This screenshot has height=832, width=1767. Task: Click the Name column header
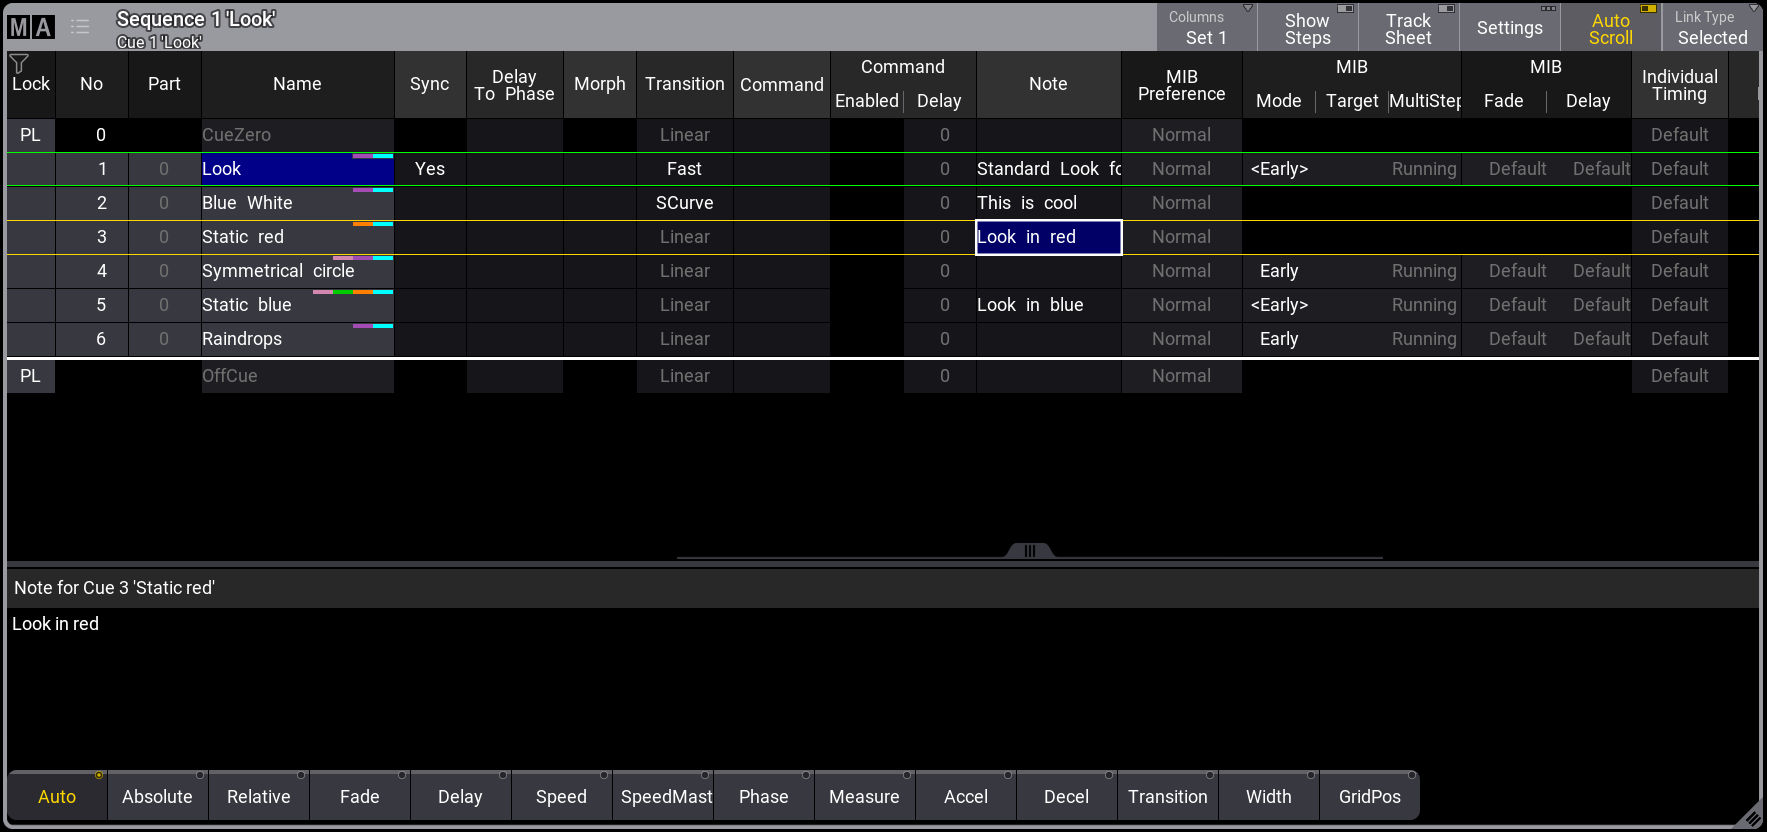point(297,84)
